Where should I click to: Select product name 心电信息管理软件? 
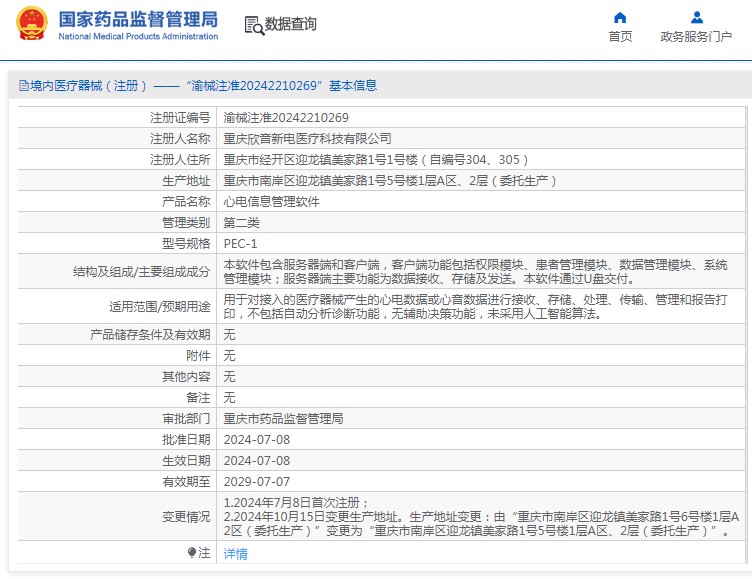[271, 202]
